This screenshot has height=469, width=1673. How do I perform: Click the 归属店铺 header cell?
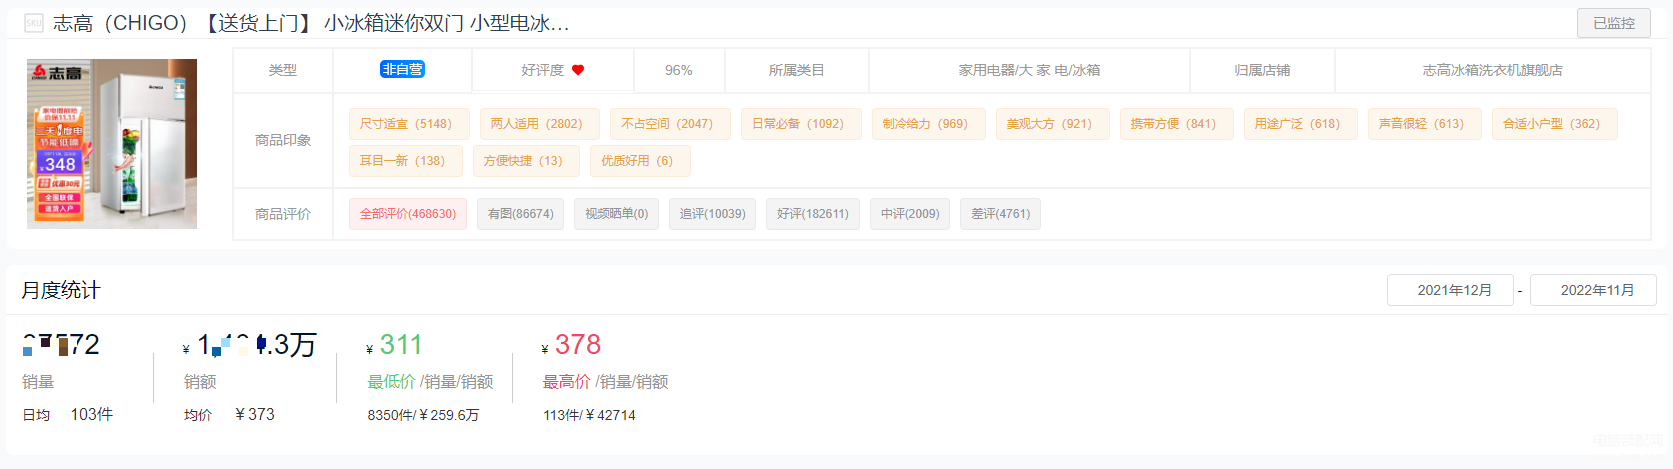click(1262, 70)
